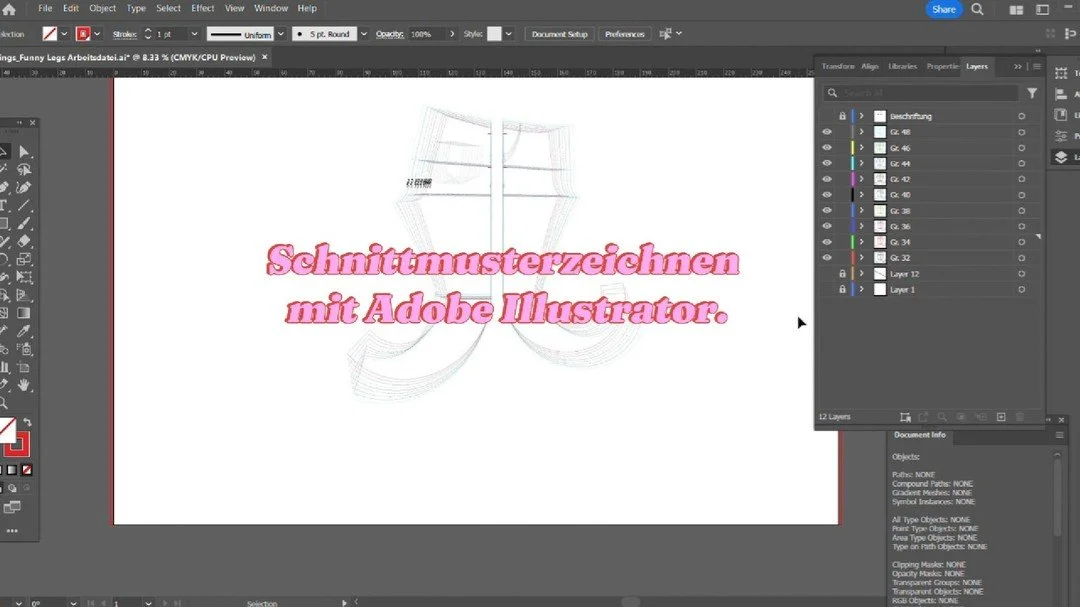This screenshot has height=607, width=1080.
Task: Select the Artboard tool
Action: point(24,367)
